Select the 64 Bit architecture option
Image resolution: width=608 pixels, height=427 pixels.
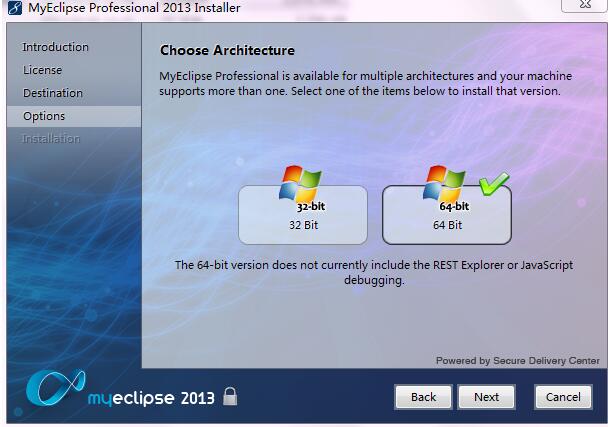pos(447,215)
